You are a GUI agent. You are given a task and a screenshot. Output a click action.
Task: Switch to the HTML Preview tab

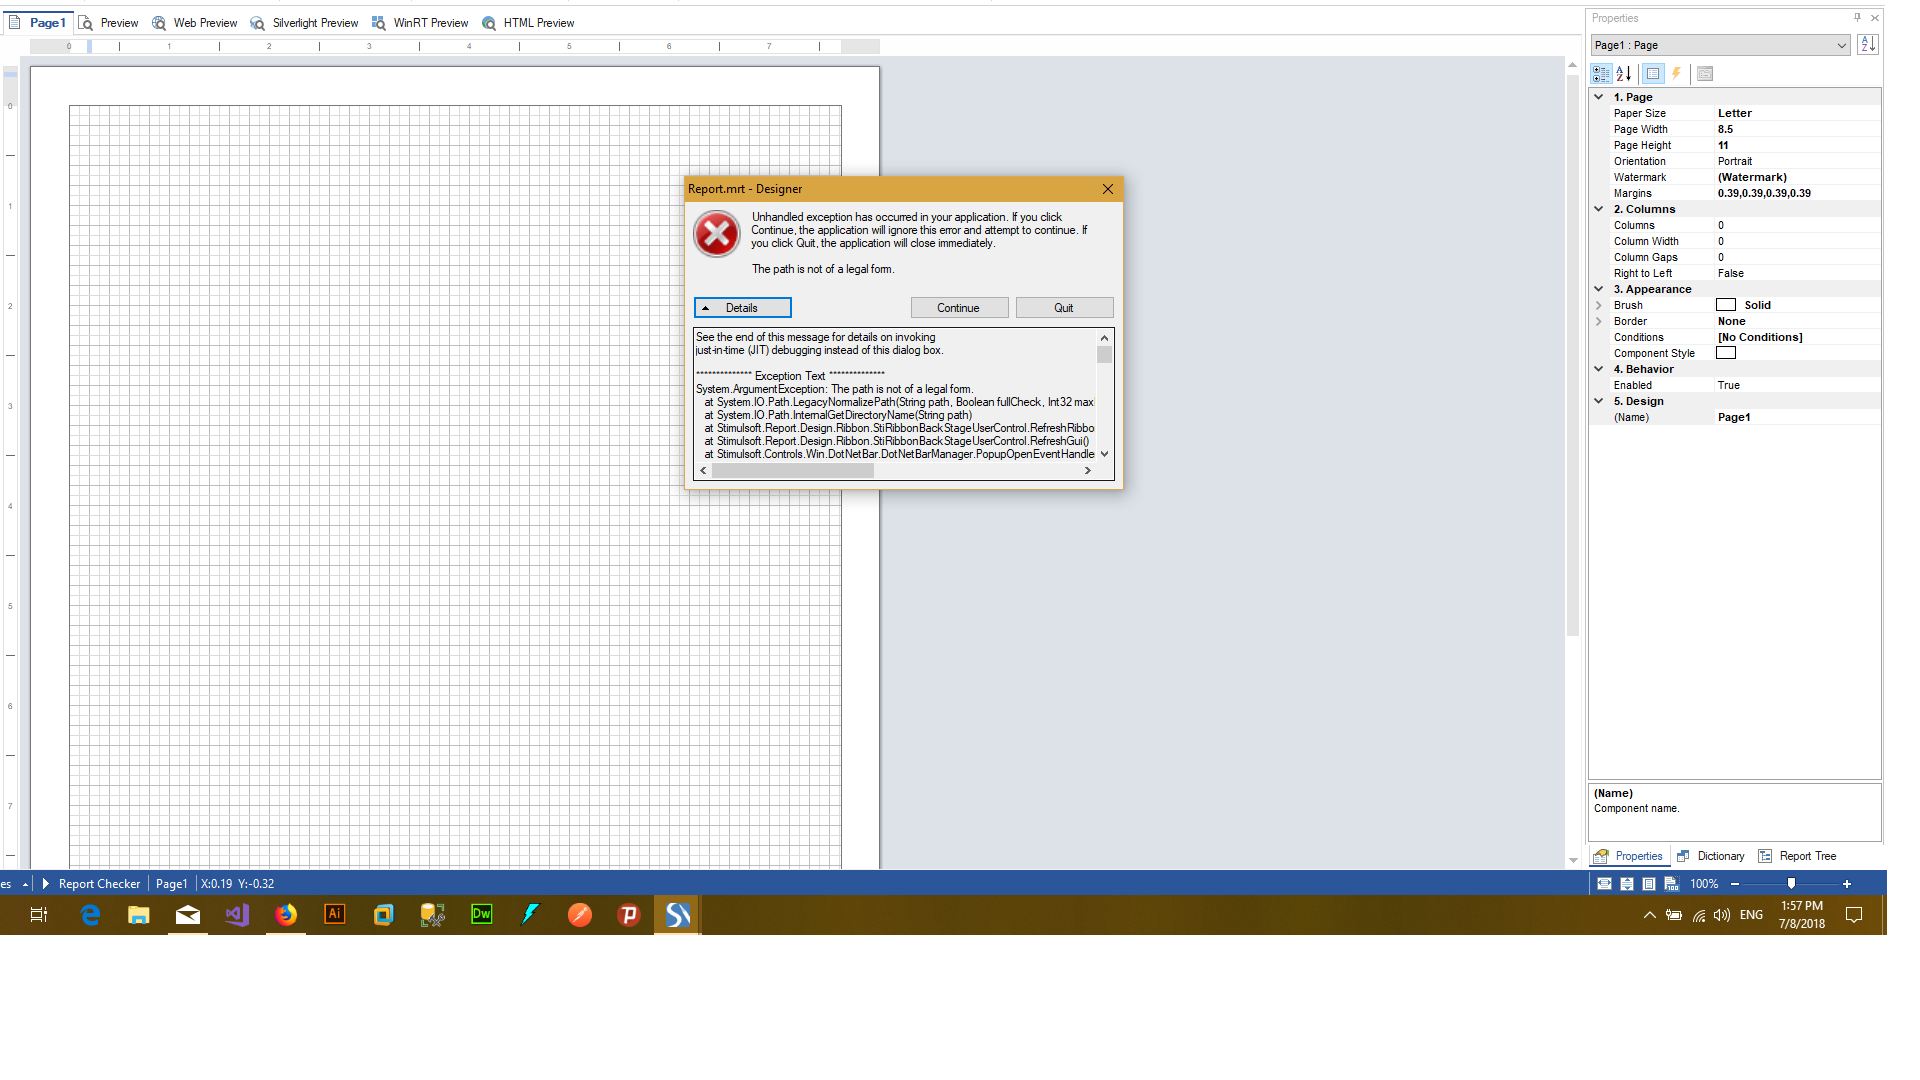click(x=528, y=23)
